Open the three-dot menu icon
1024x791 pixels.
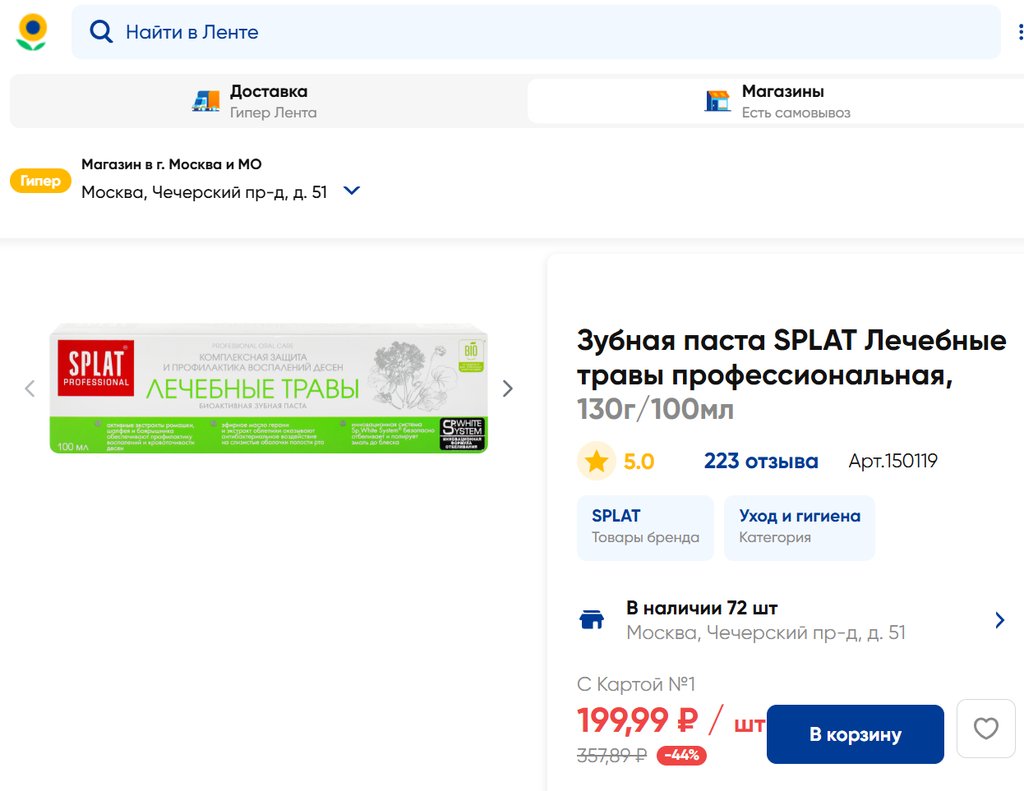click(1020, 33)
